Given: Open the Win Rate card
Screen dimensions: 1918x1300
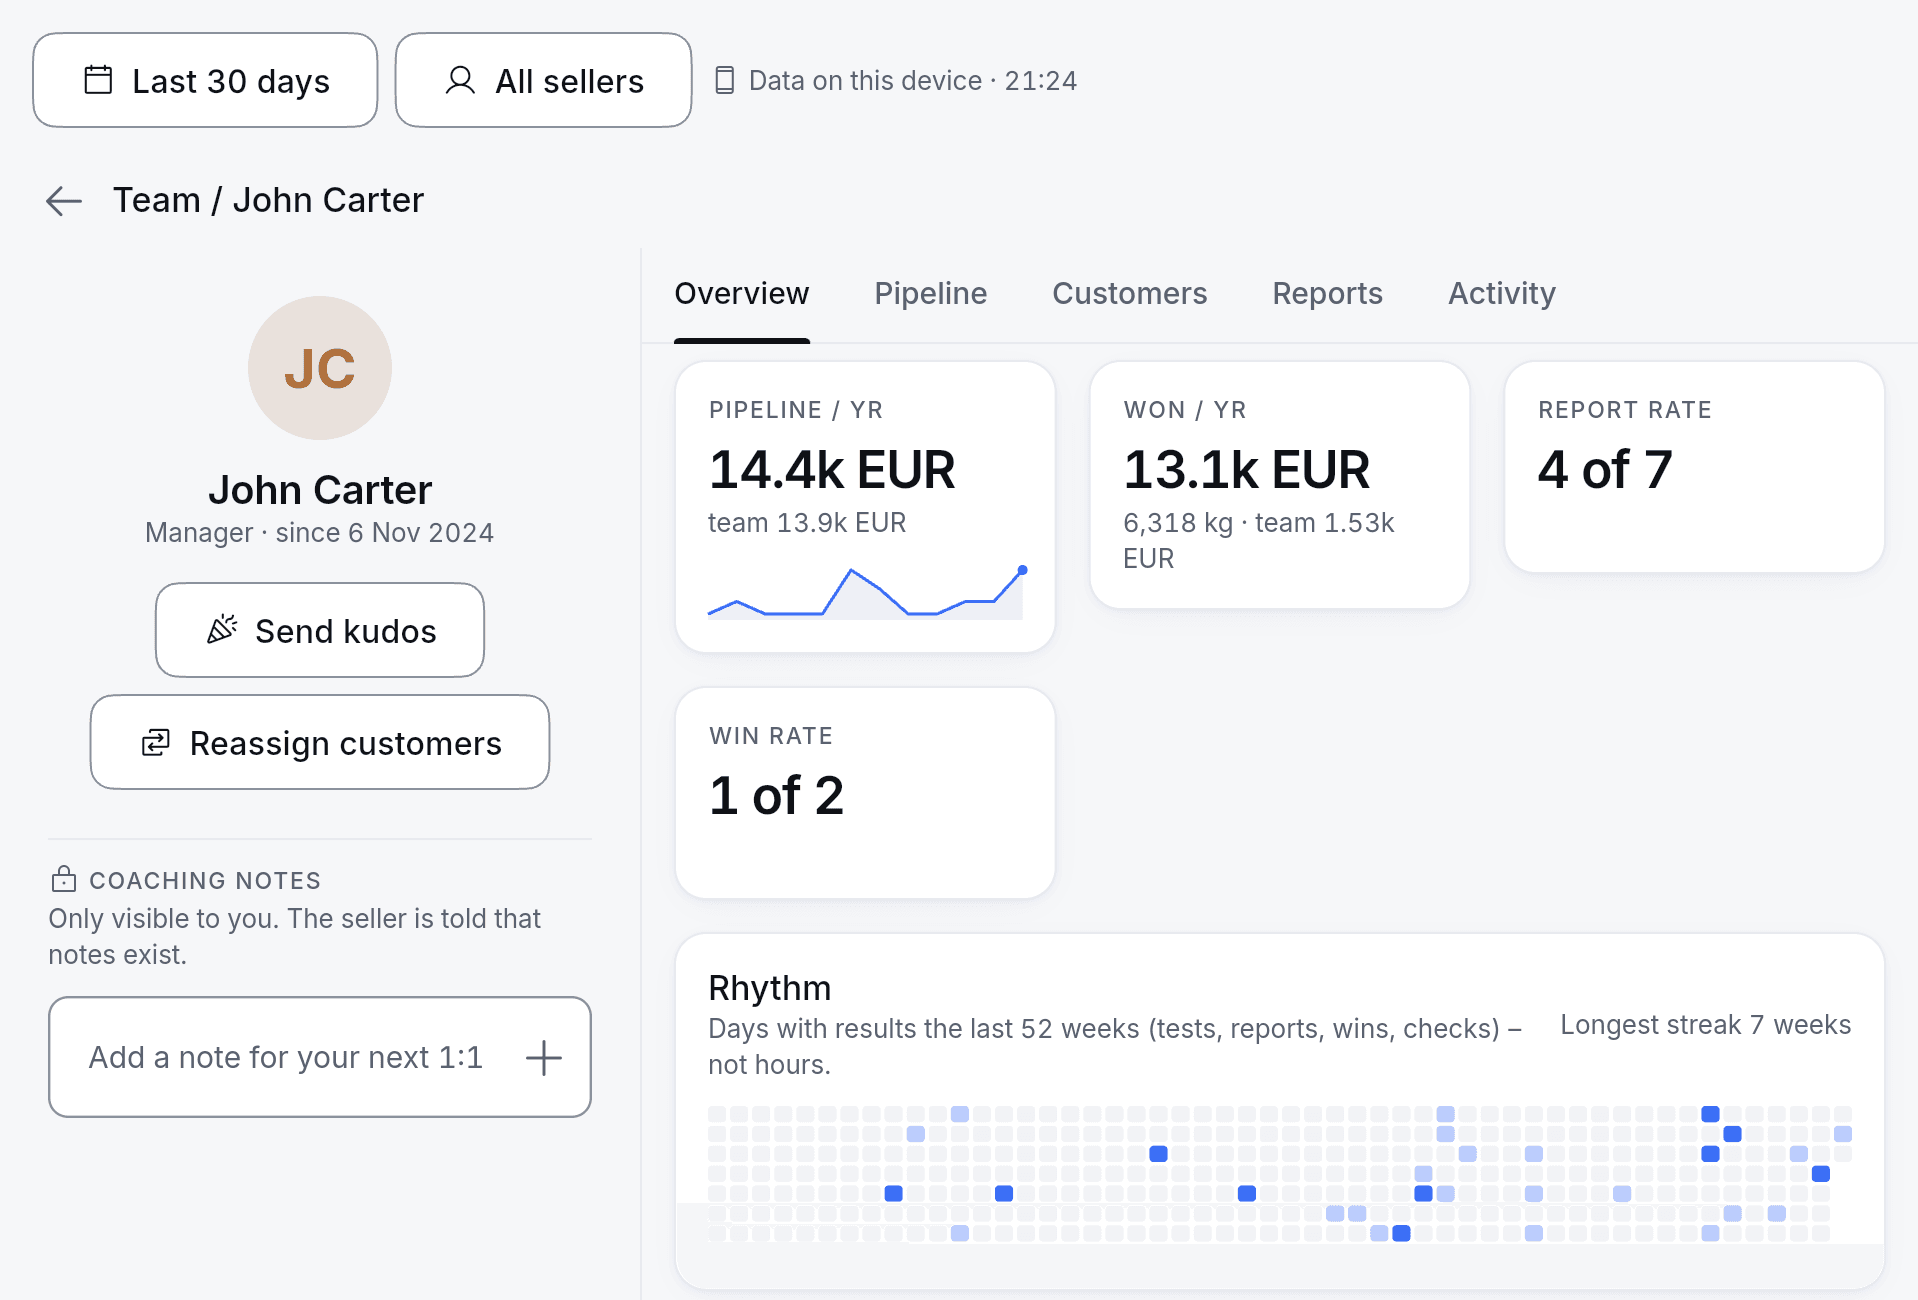Looking at the screenshot, I should point(865,793).
